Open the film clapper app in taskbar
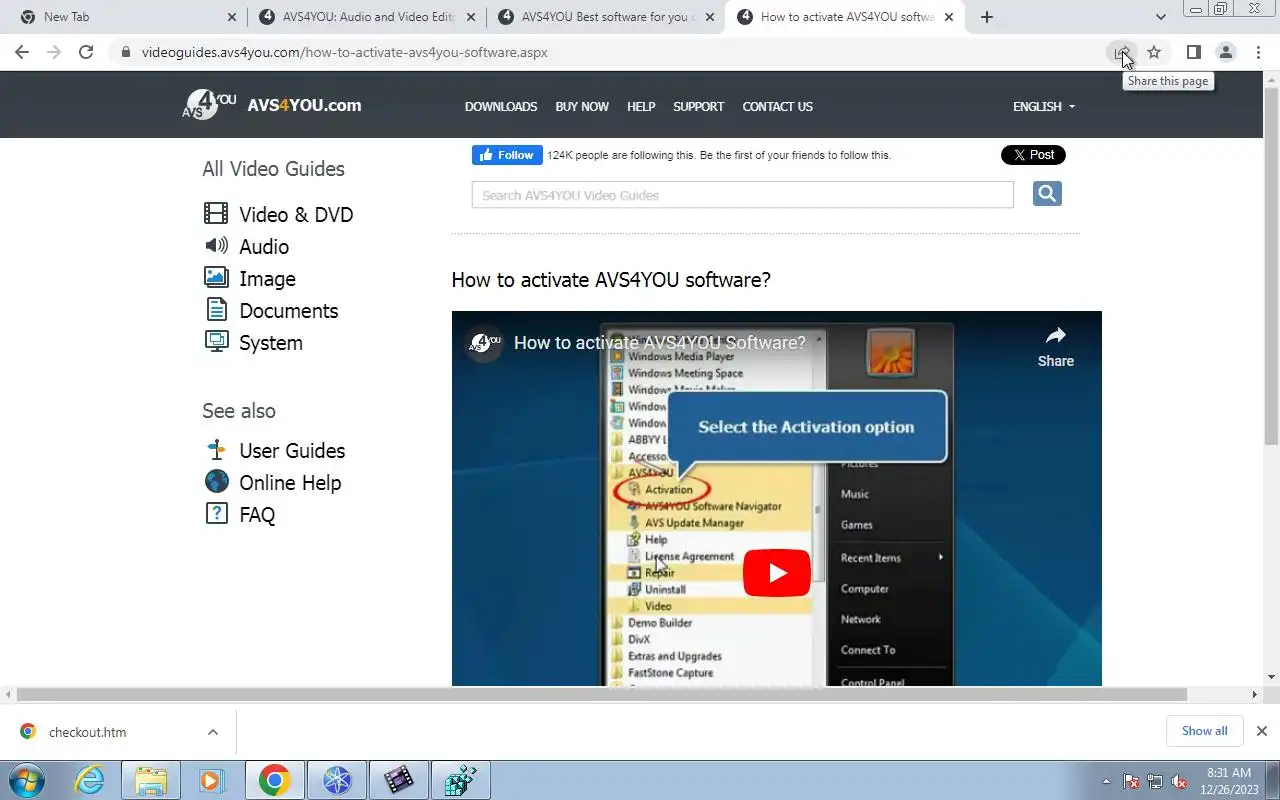Image resolution: width=1280 pixels, height=800 pixels. pos(399,780)
